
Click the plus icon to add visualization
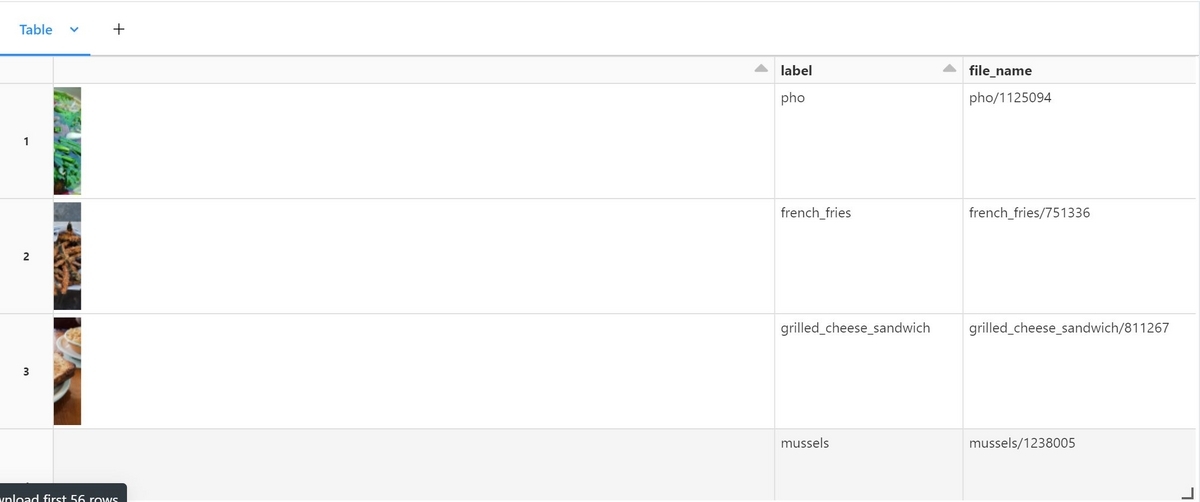click(119, 29)
